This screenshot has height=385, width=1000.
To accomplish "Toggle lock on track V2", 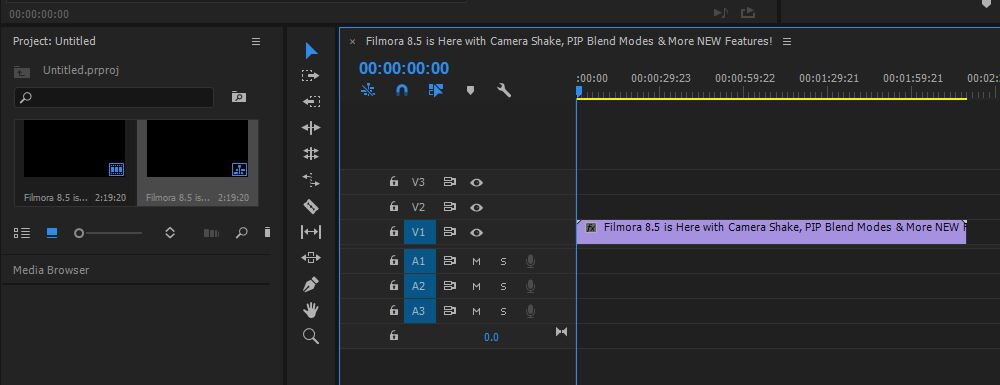I will [393, 207].
